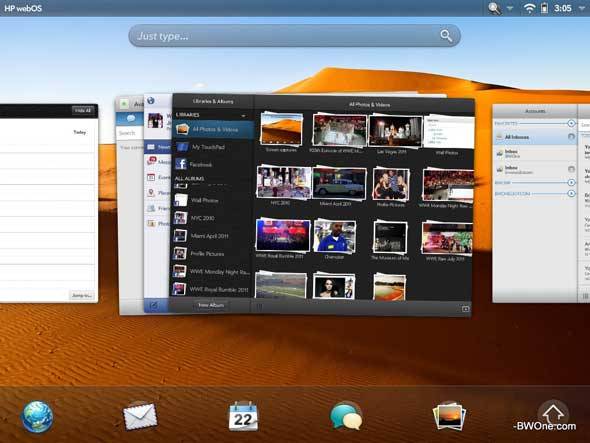The image size is (590, 443).
Task: Open the Messaging chat bubbles icon
Action: click(x=346, y=416)
